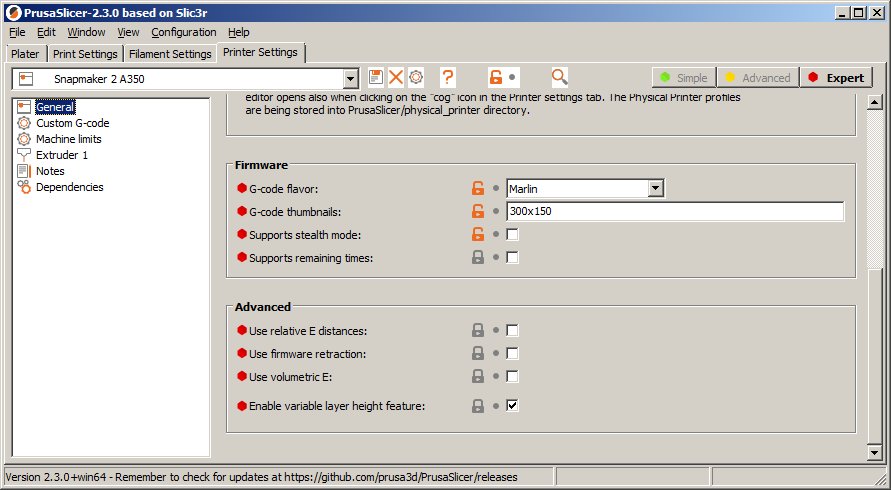Click the Machine limits gear icon
The image size is (891, 490).
coord(24,139)
